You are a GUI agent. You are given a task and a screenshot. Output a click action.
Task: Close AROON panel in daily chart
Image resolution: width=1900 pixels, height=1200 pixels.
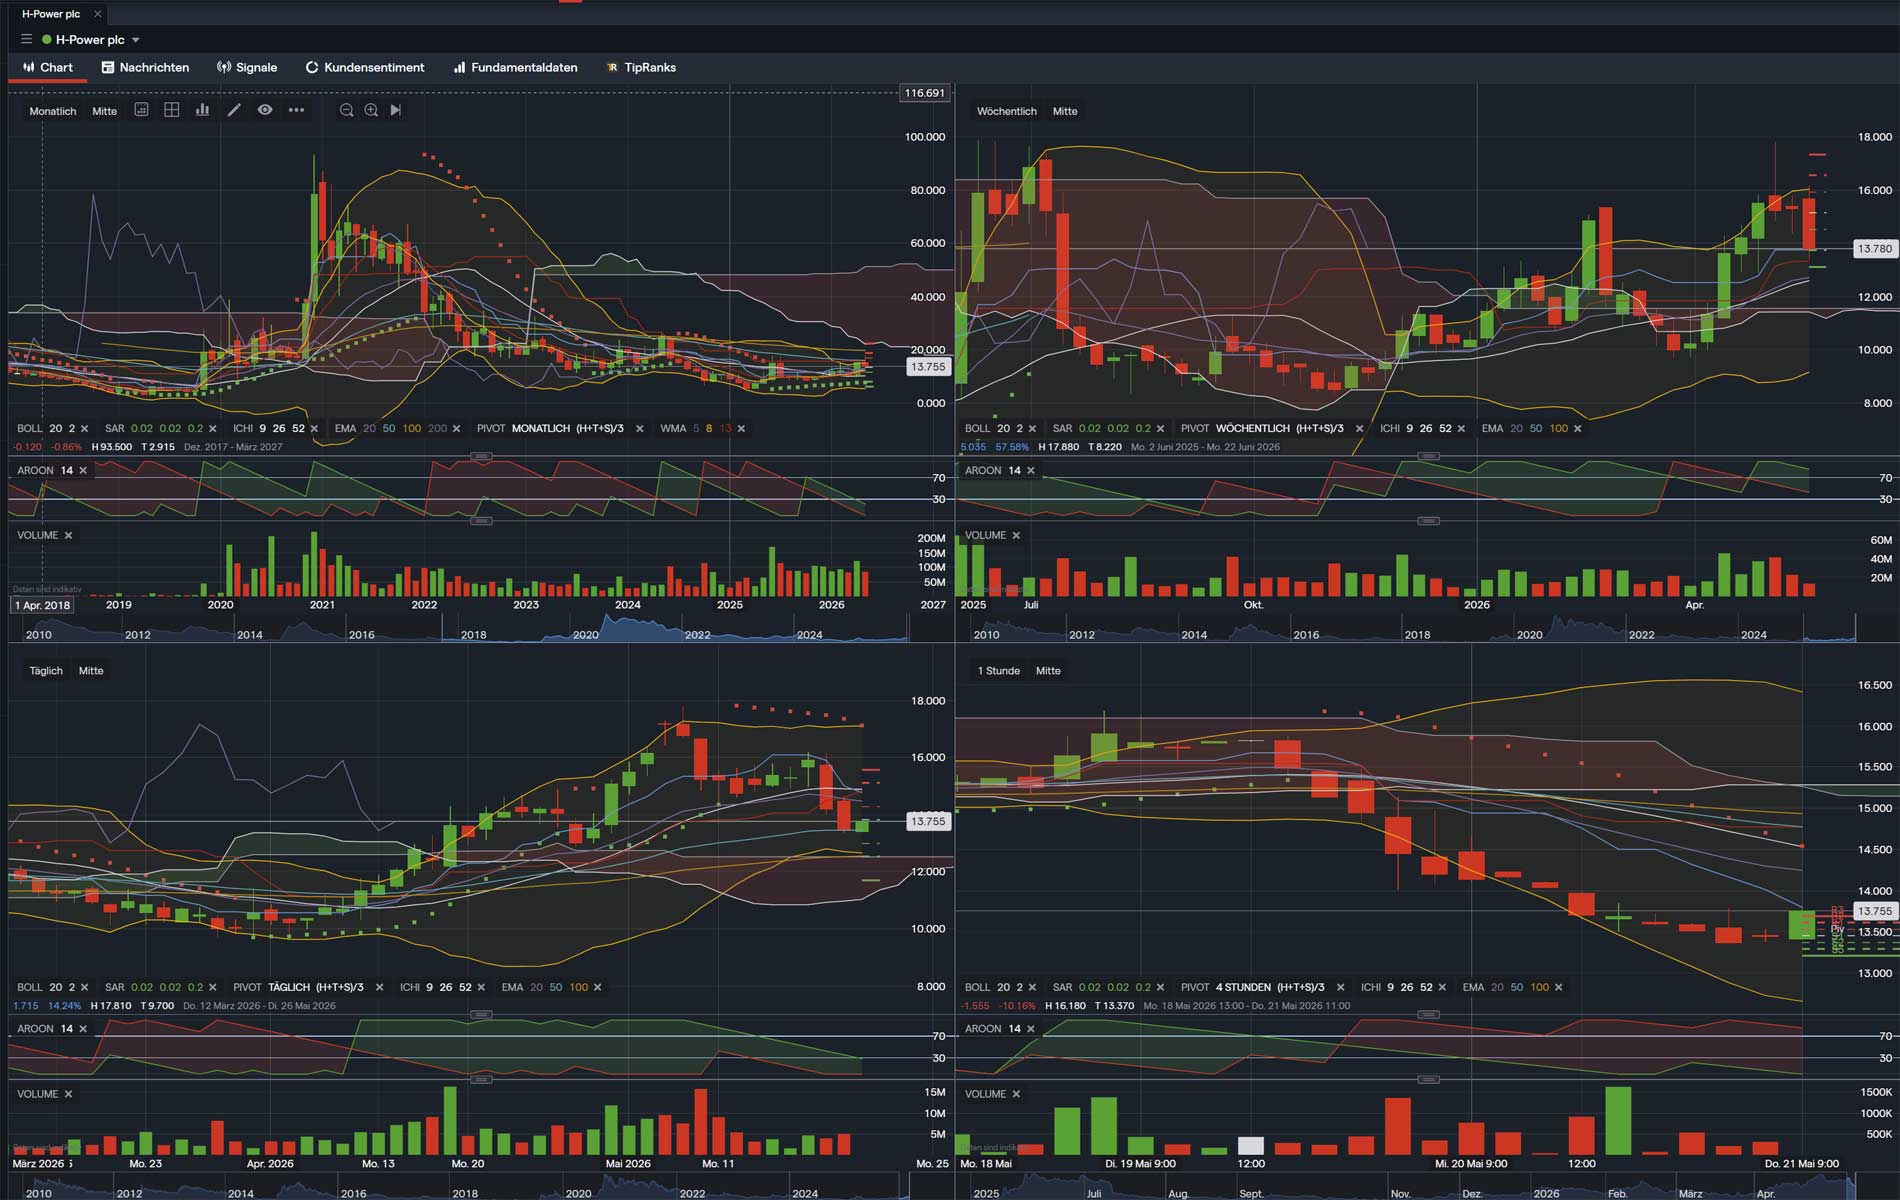pos(83,1029)
